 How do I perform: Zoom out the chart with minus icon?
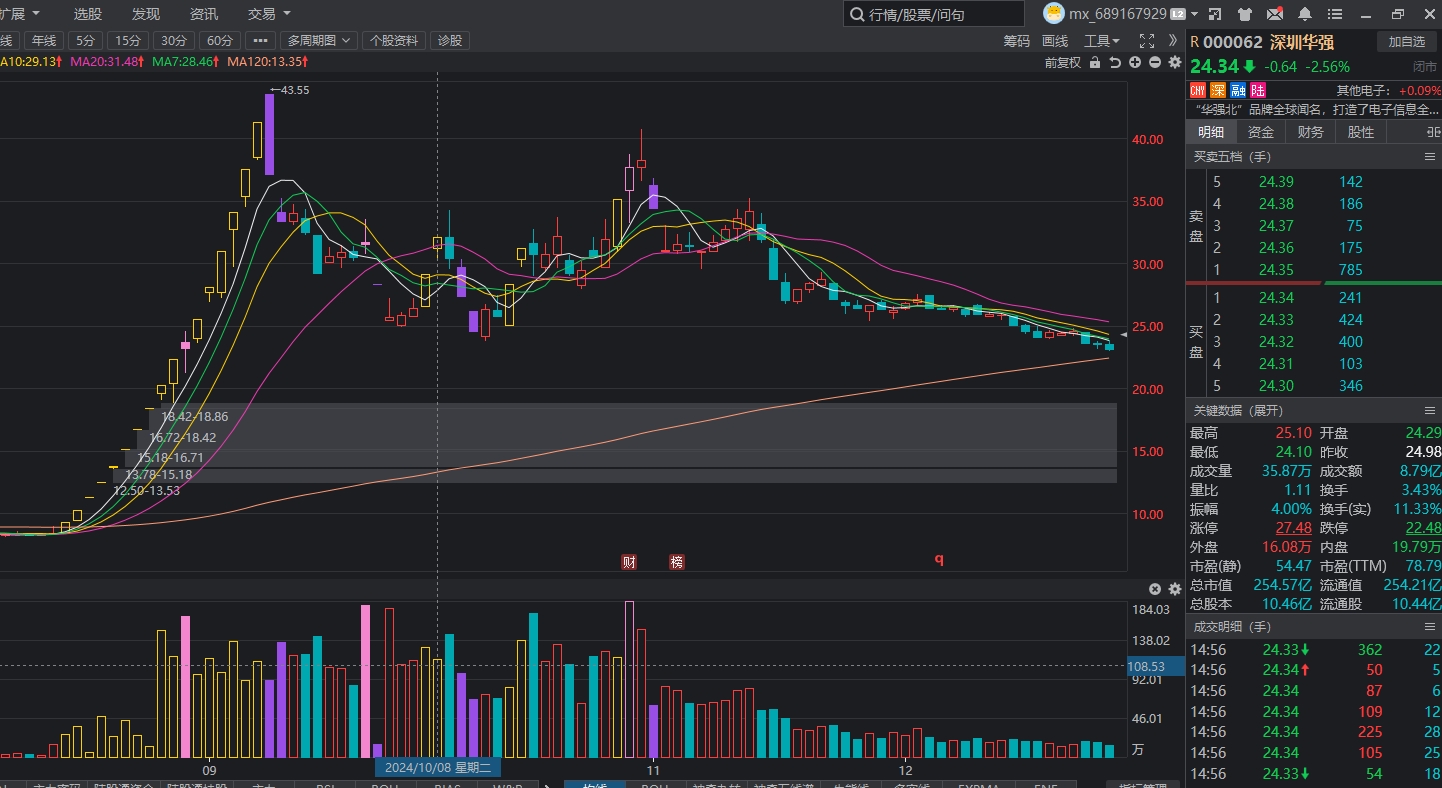point(1155,63)
